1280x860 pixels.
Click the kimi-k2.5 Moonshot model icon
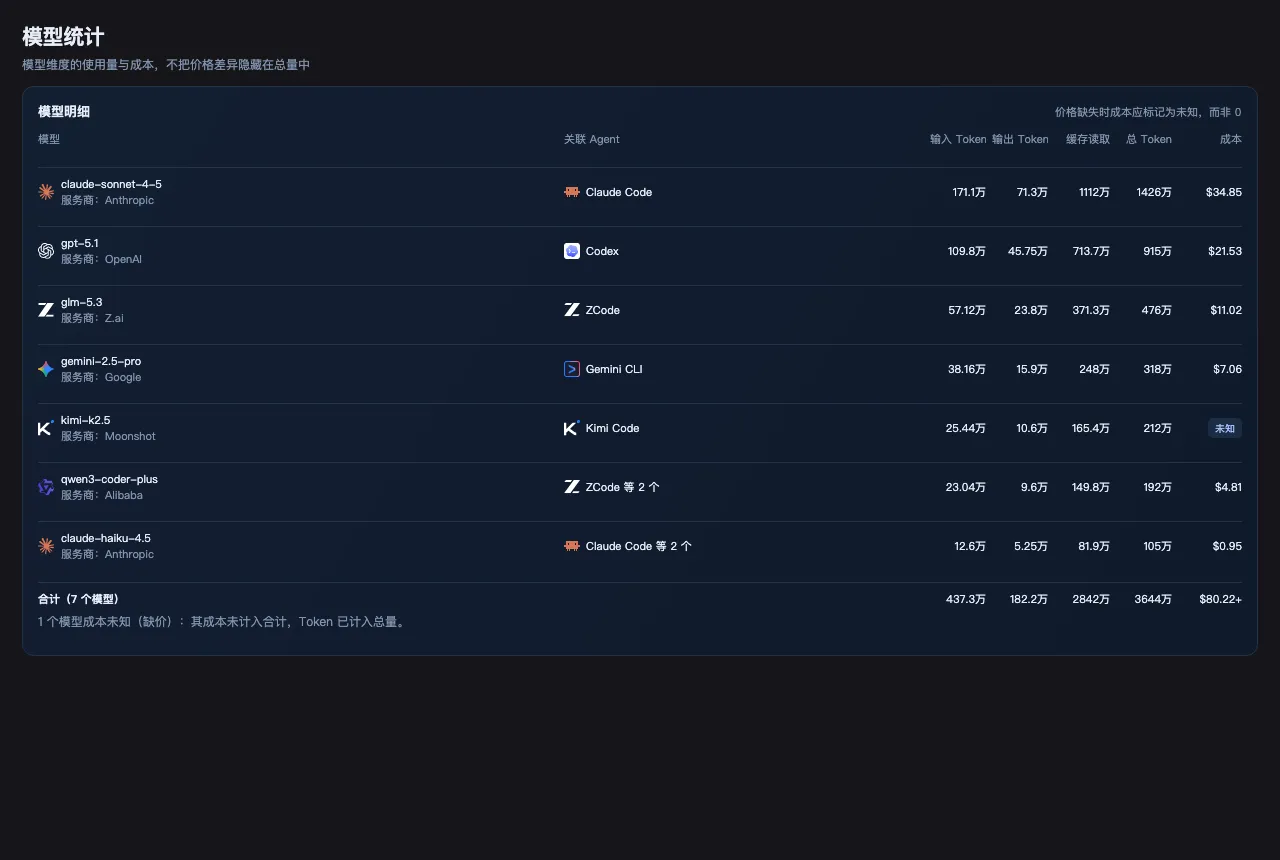[x=46, y=428]
